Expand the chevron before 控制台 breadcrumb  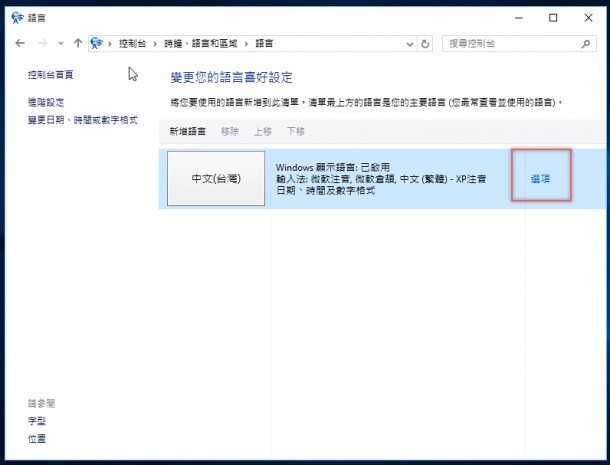pyautogui.click(x=110, y=44)
